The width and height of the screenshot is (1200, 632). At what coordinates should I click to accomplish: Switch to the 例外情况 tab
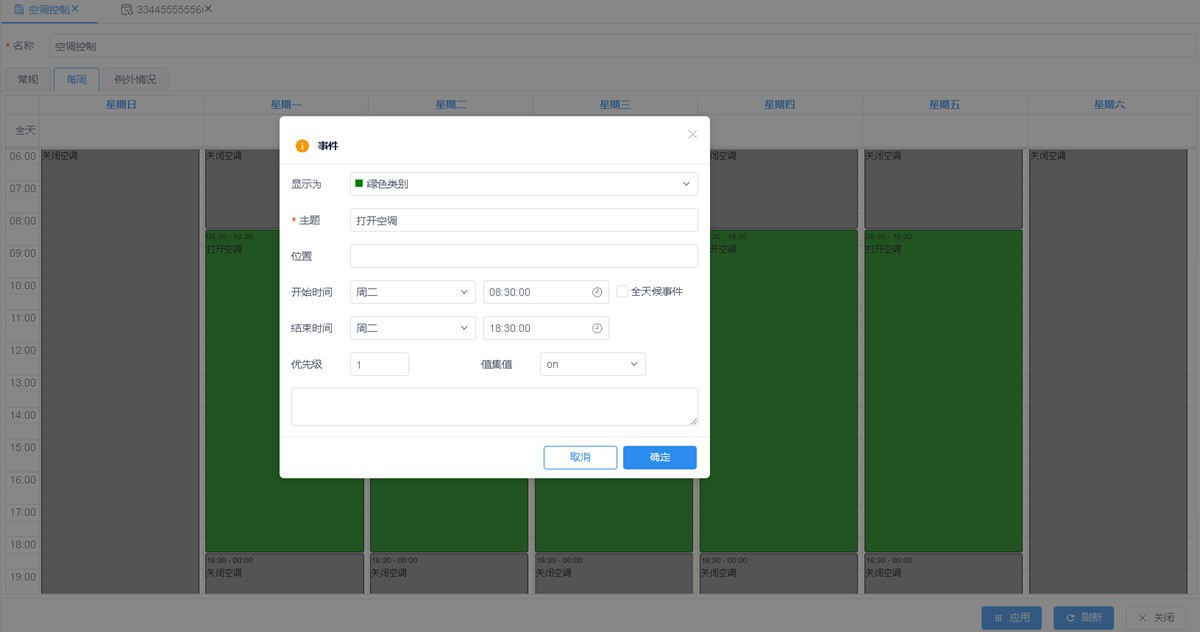135,79
